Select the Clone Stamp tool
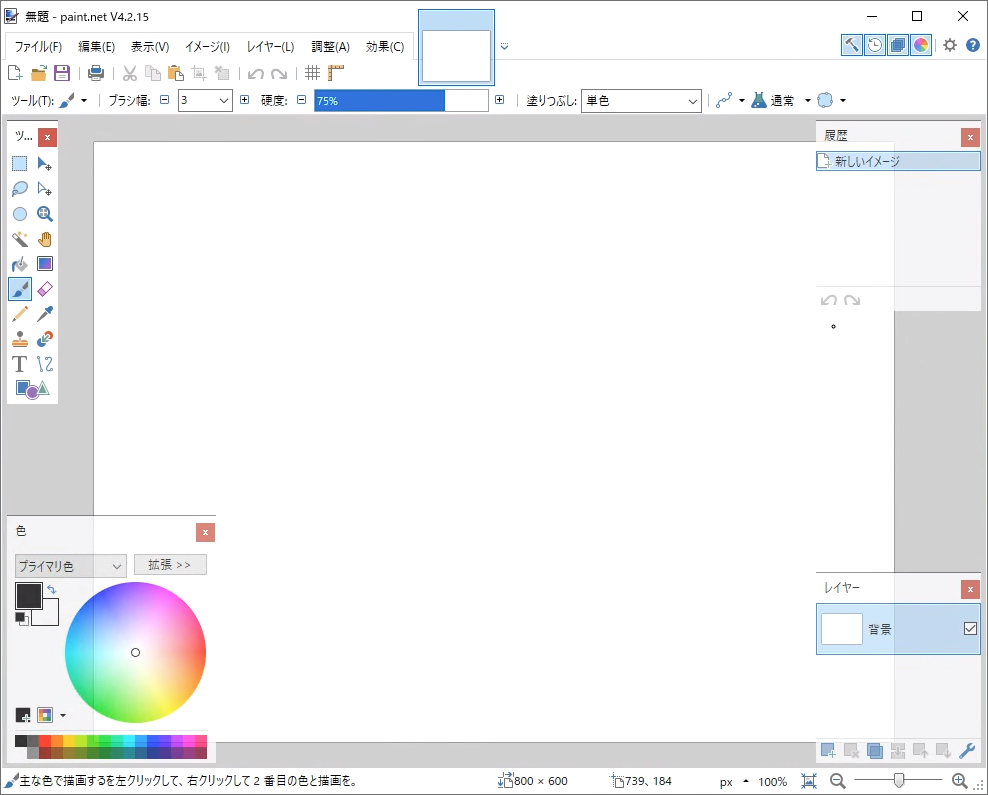The width and height of the screenshot is (988, 795). pyautogui.click(x=20, y=339)
